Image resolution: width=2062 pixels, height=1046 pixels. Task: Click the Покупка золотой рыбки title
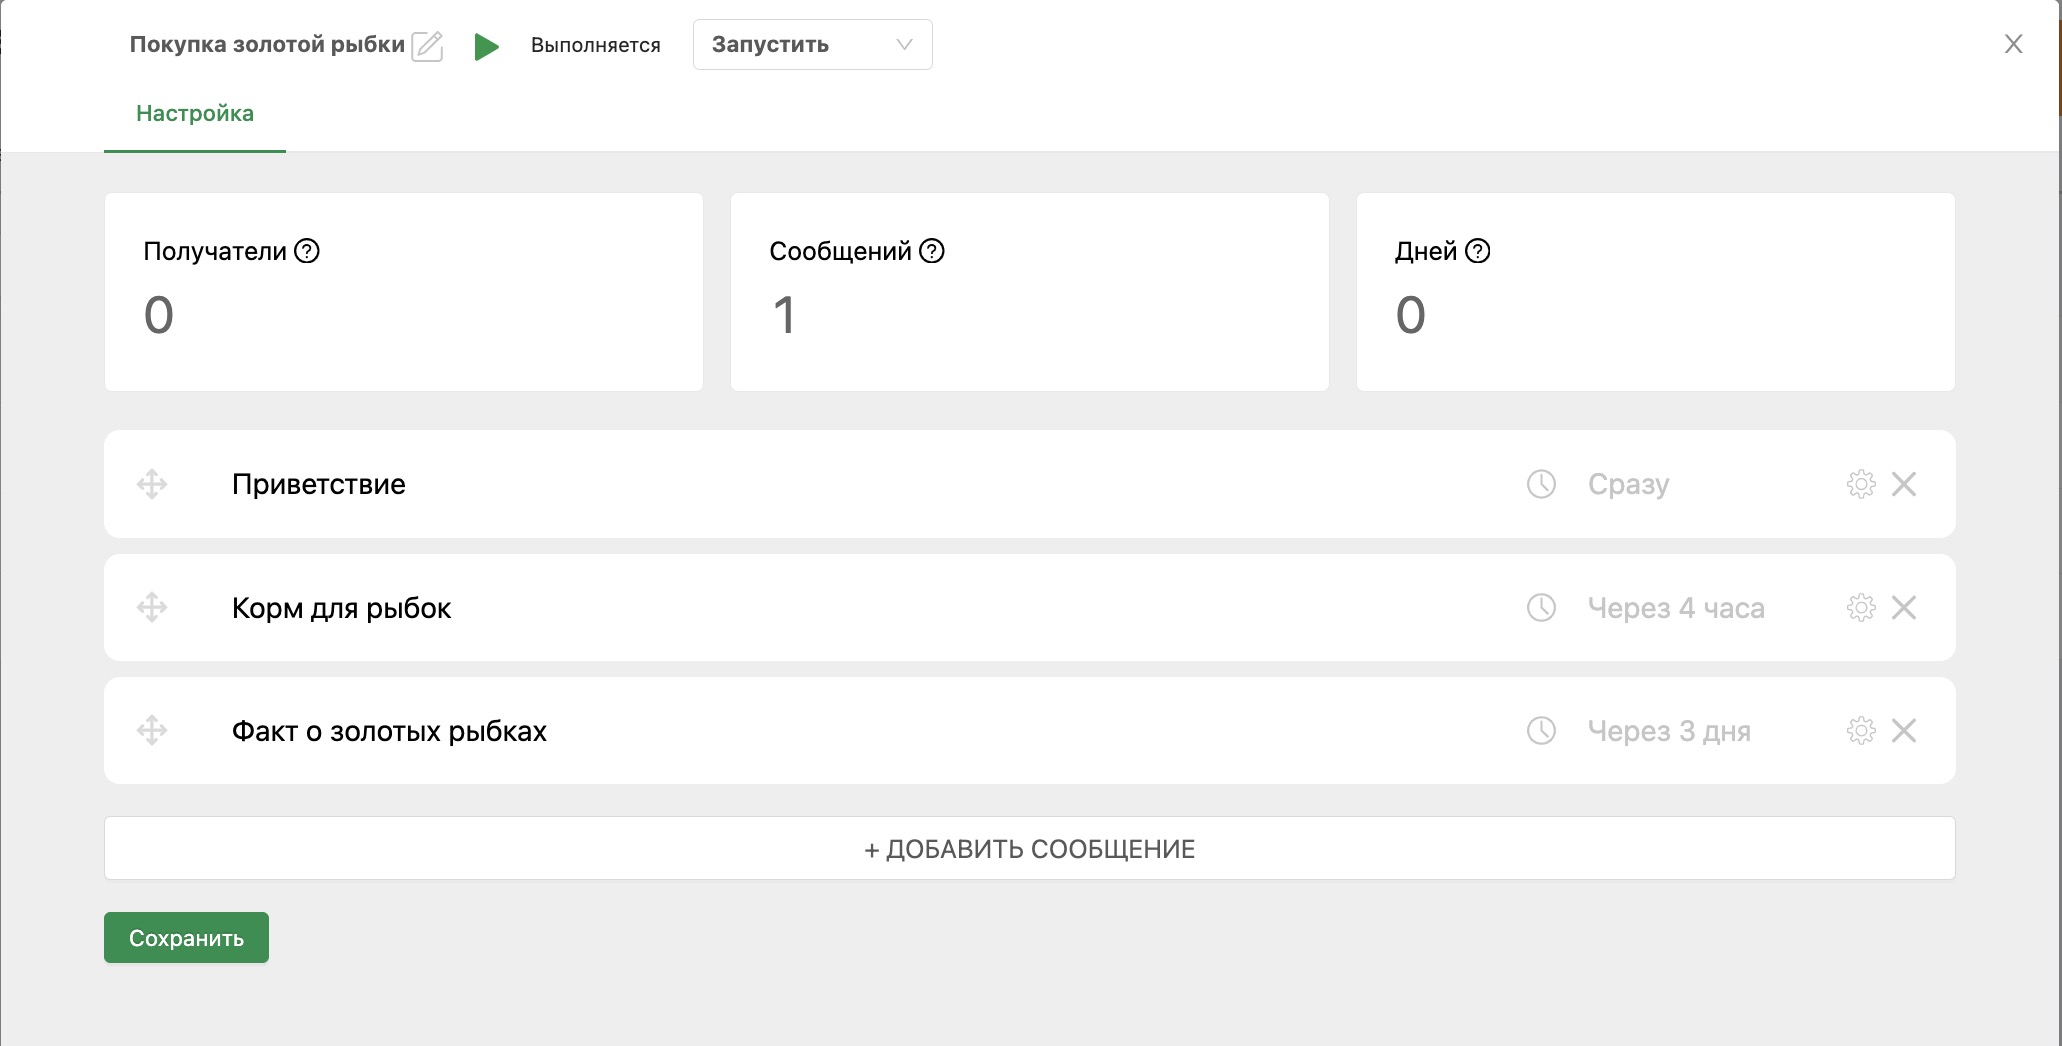[267, 44]
